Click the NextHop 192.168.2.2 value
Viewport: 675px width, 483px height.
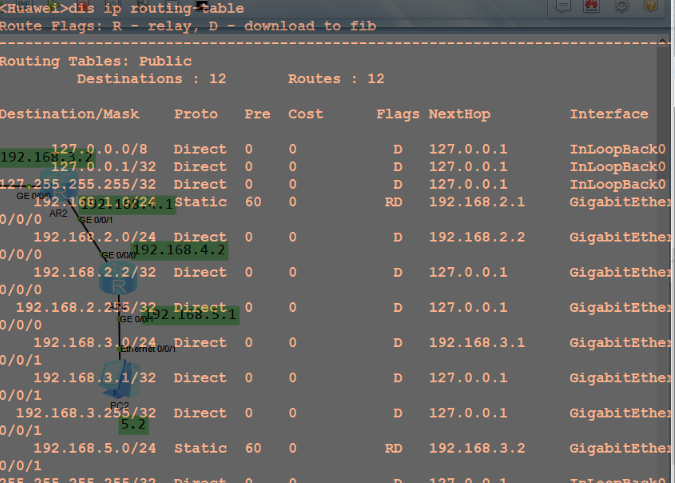pyautogui.click(x=477, y=238)
